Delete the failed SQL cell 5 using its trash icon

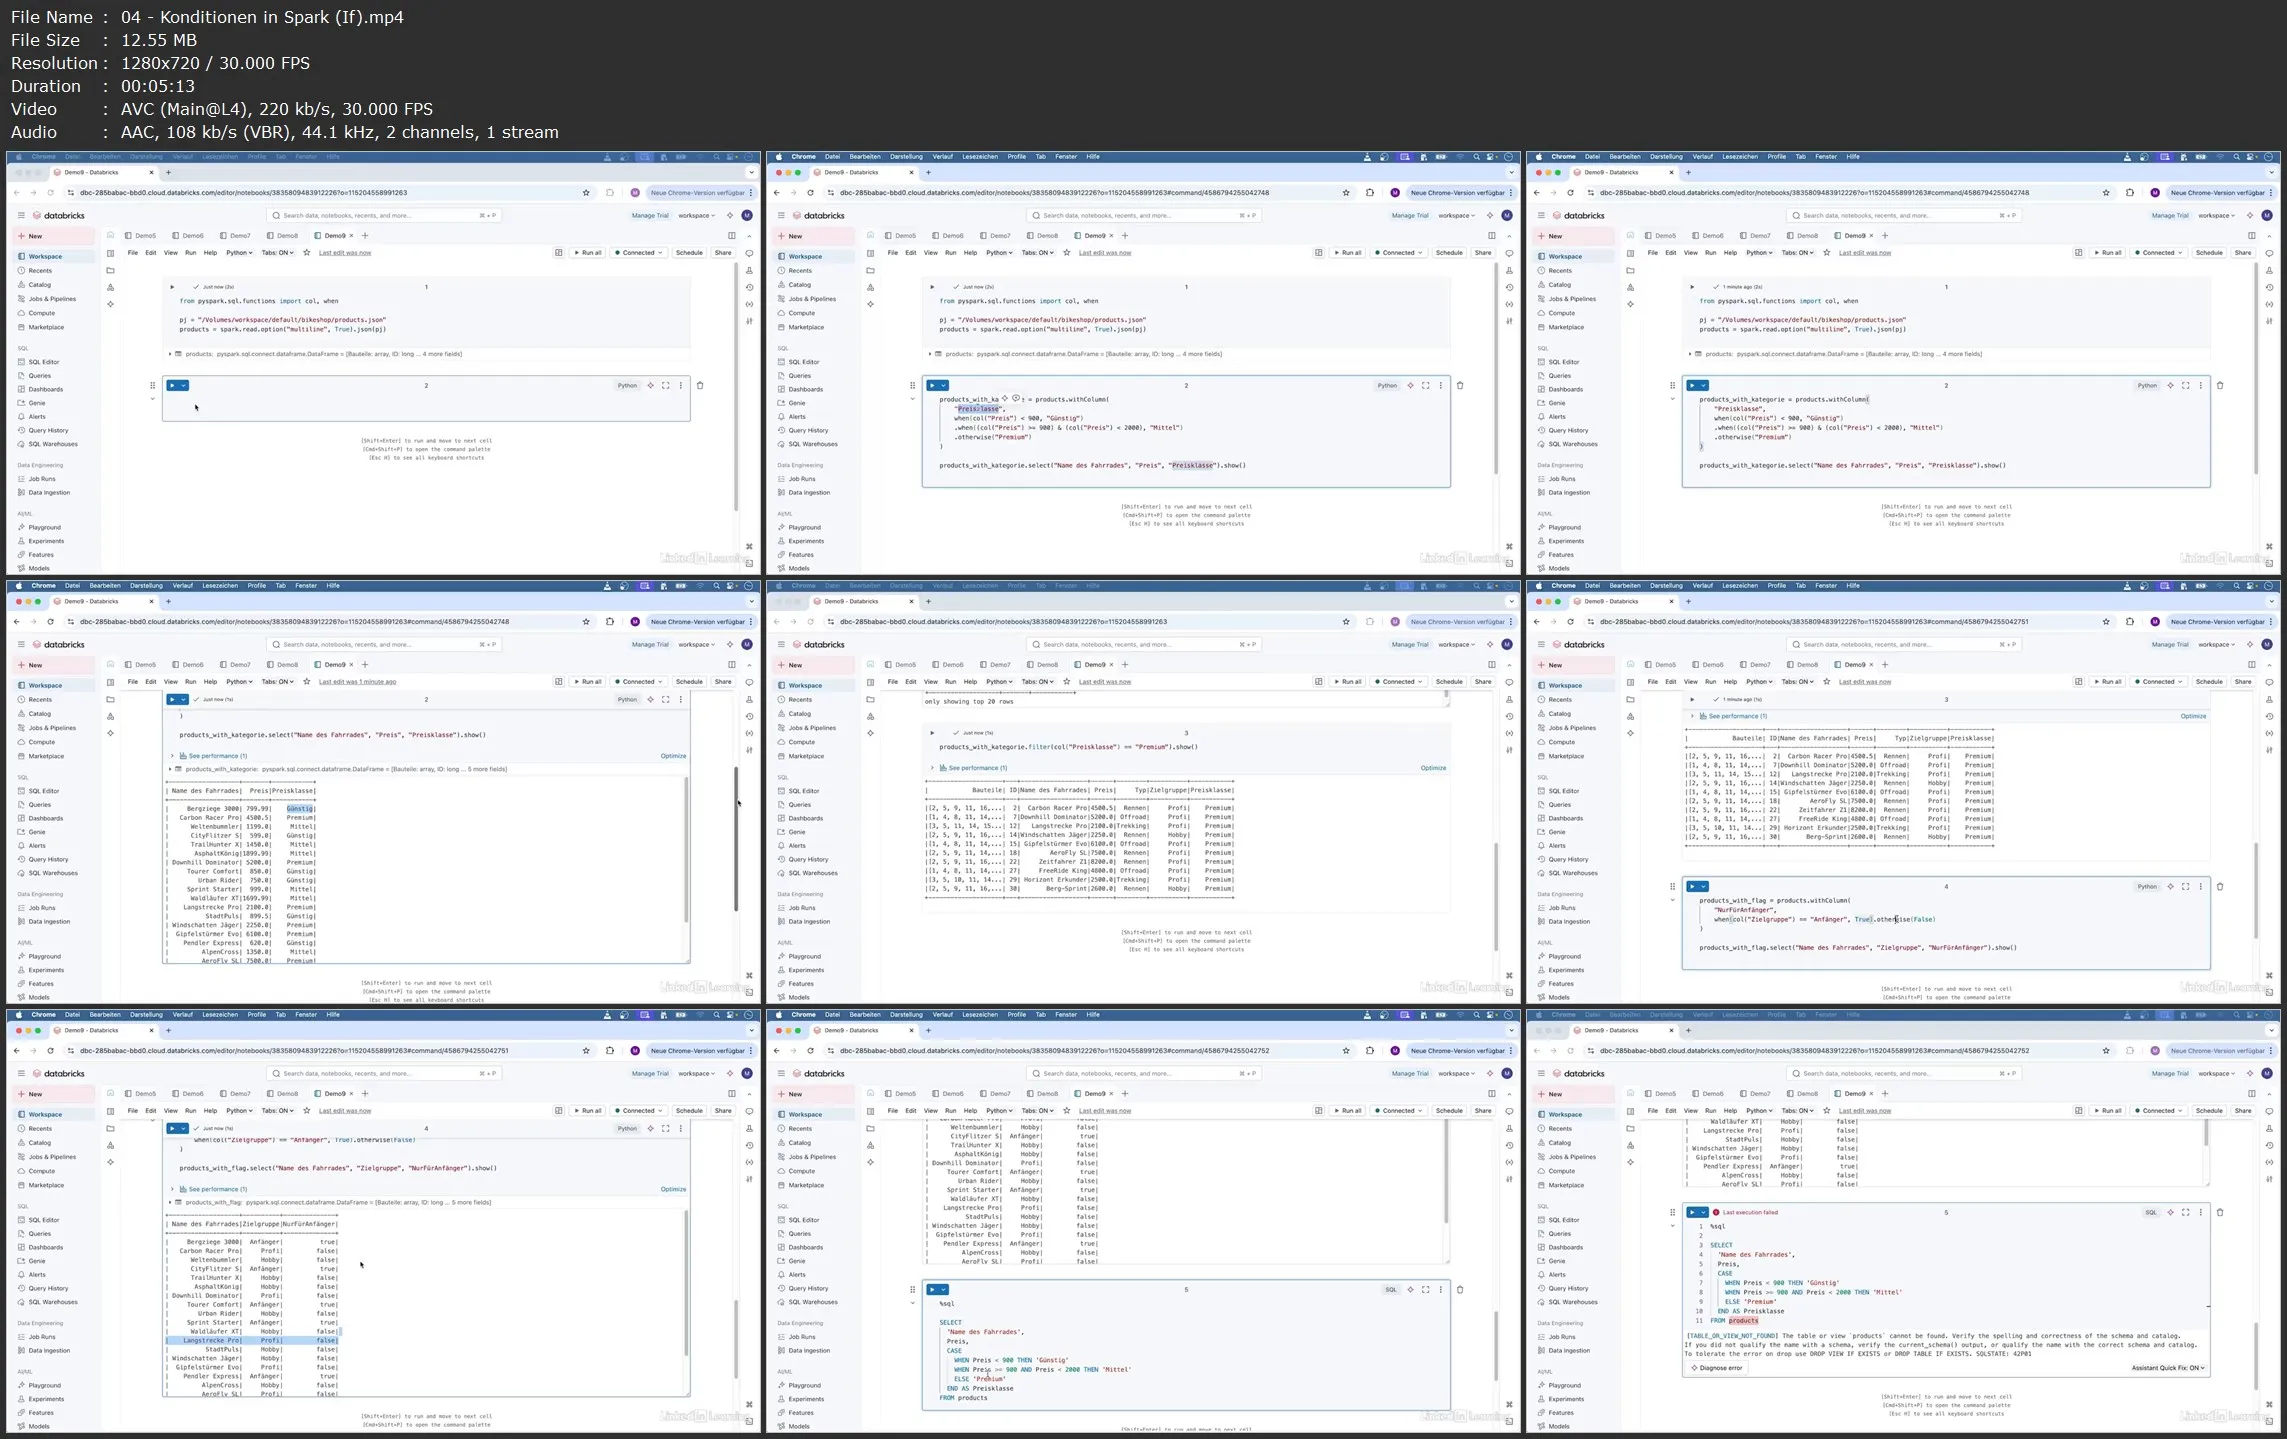tap(2220, 1212)
